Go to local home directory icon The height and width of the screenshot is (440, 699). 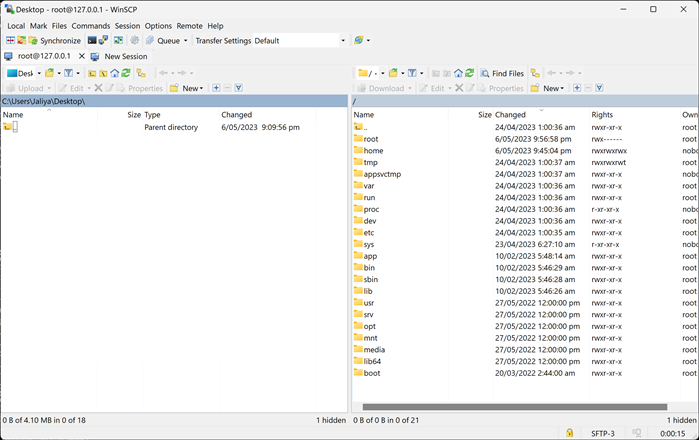[115, 73]
